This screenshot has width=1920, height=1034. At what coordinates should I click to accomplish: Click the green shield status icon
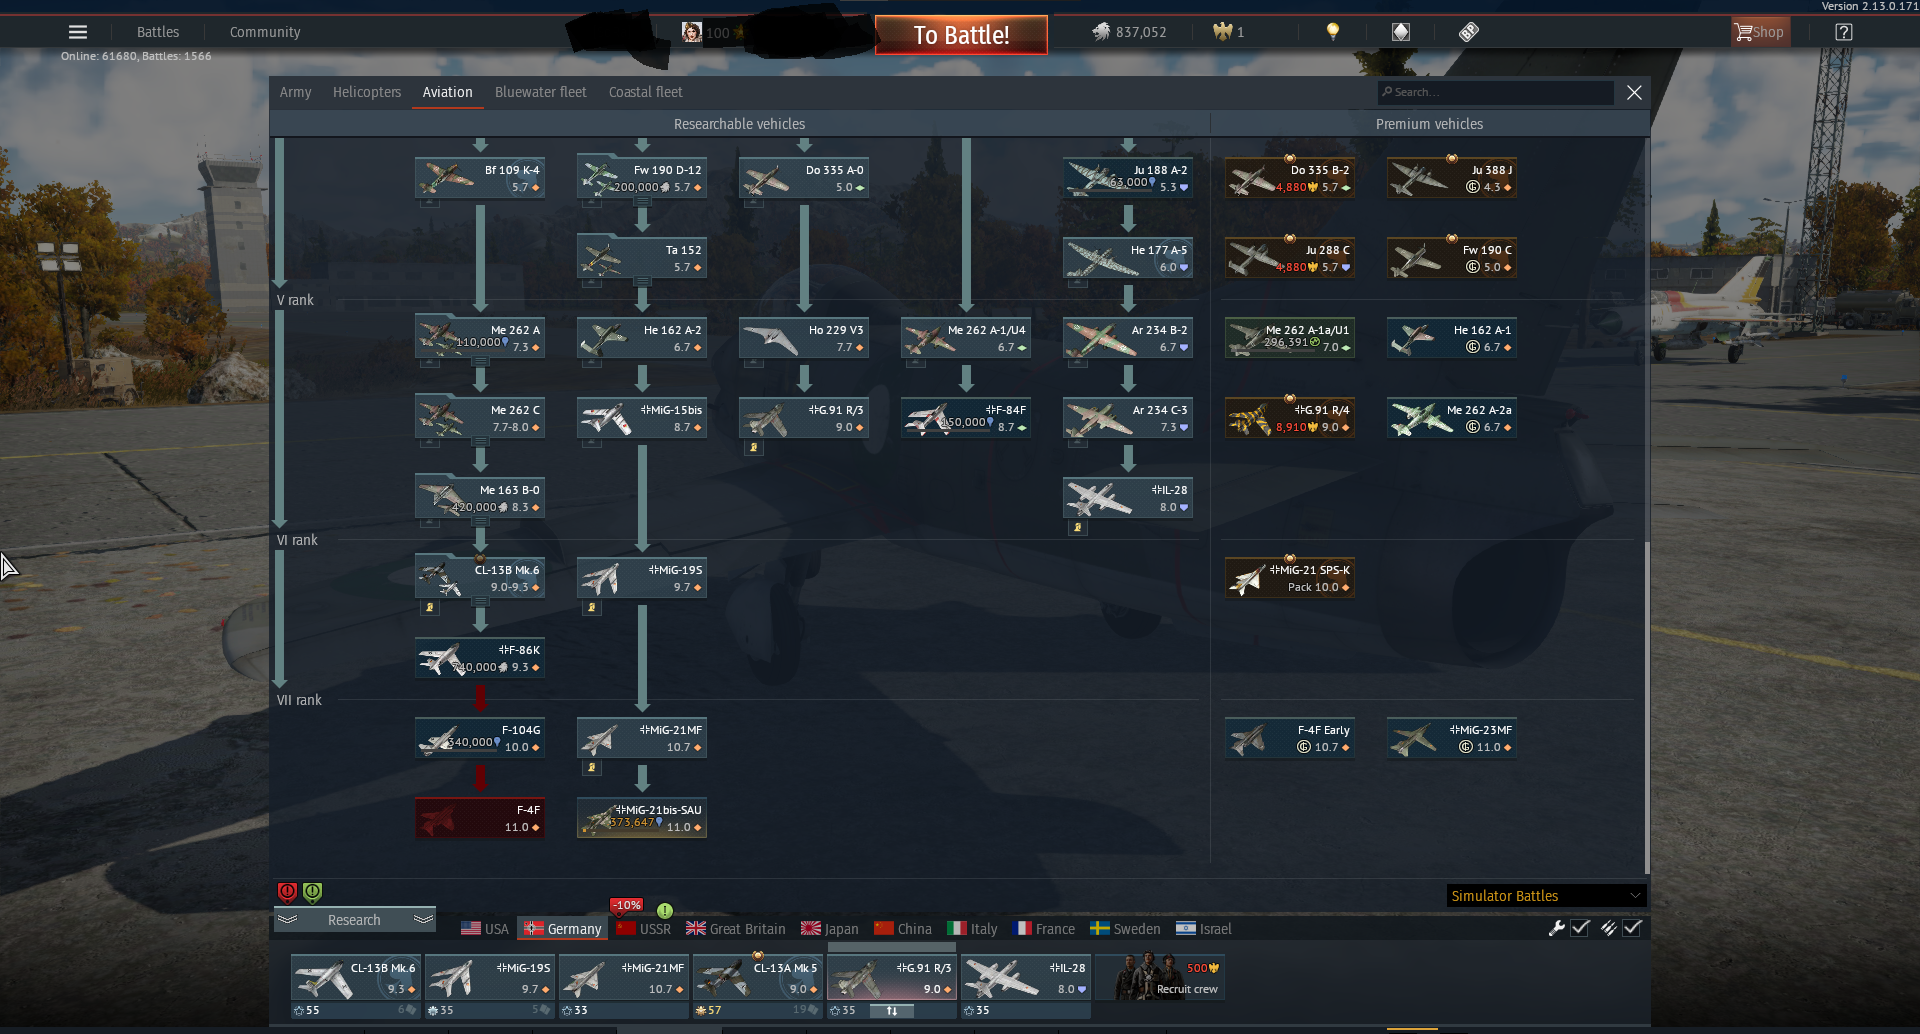pos(312,892)
